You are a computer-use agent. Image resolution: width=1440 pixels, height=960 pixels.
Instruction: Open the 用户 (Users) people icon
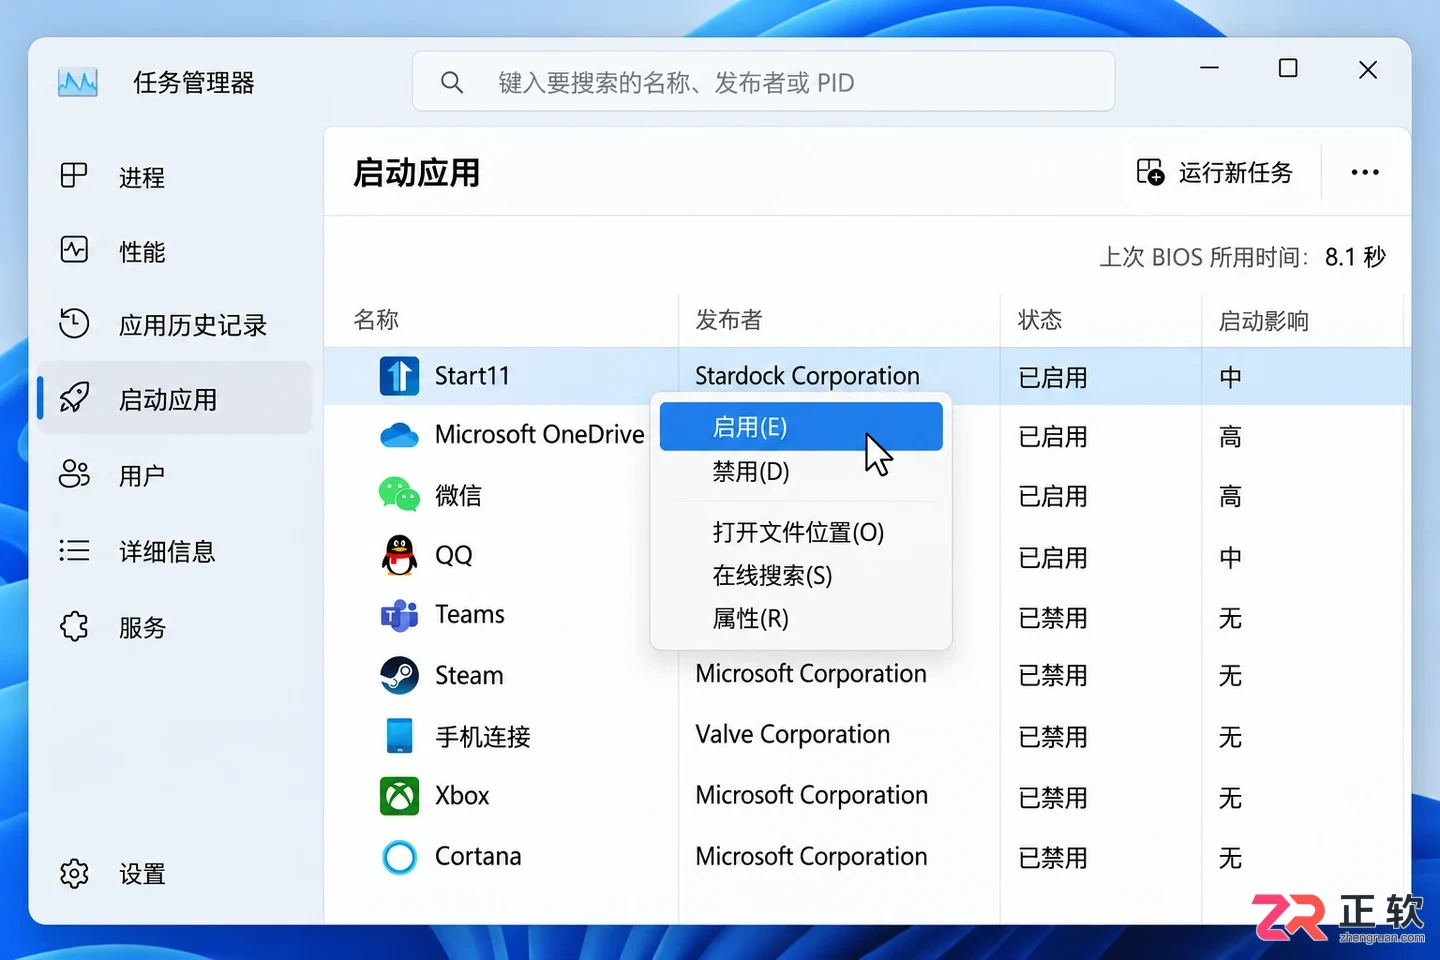point(74,474)
